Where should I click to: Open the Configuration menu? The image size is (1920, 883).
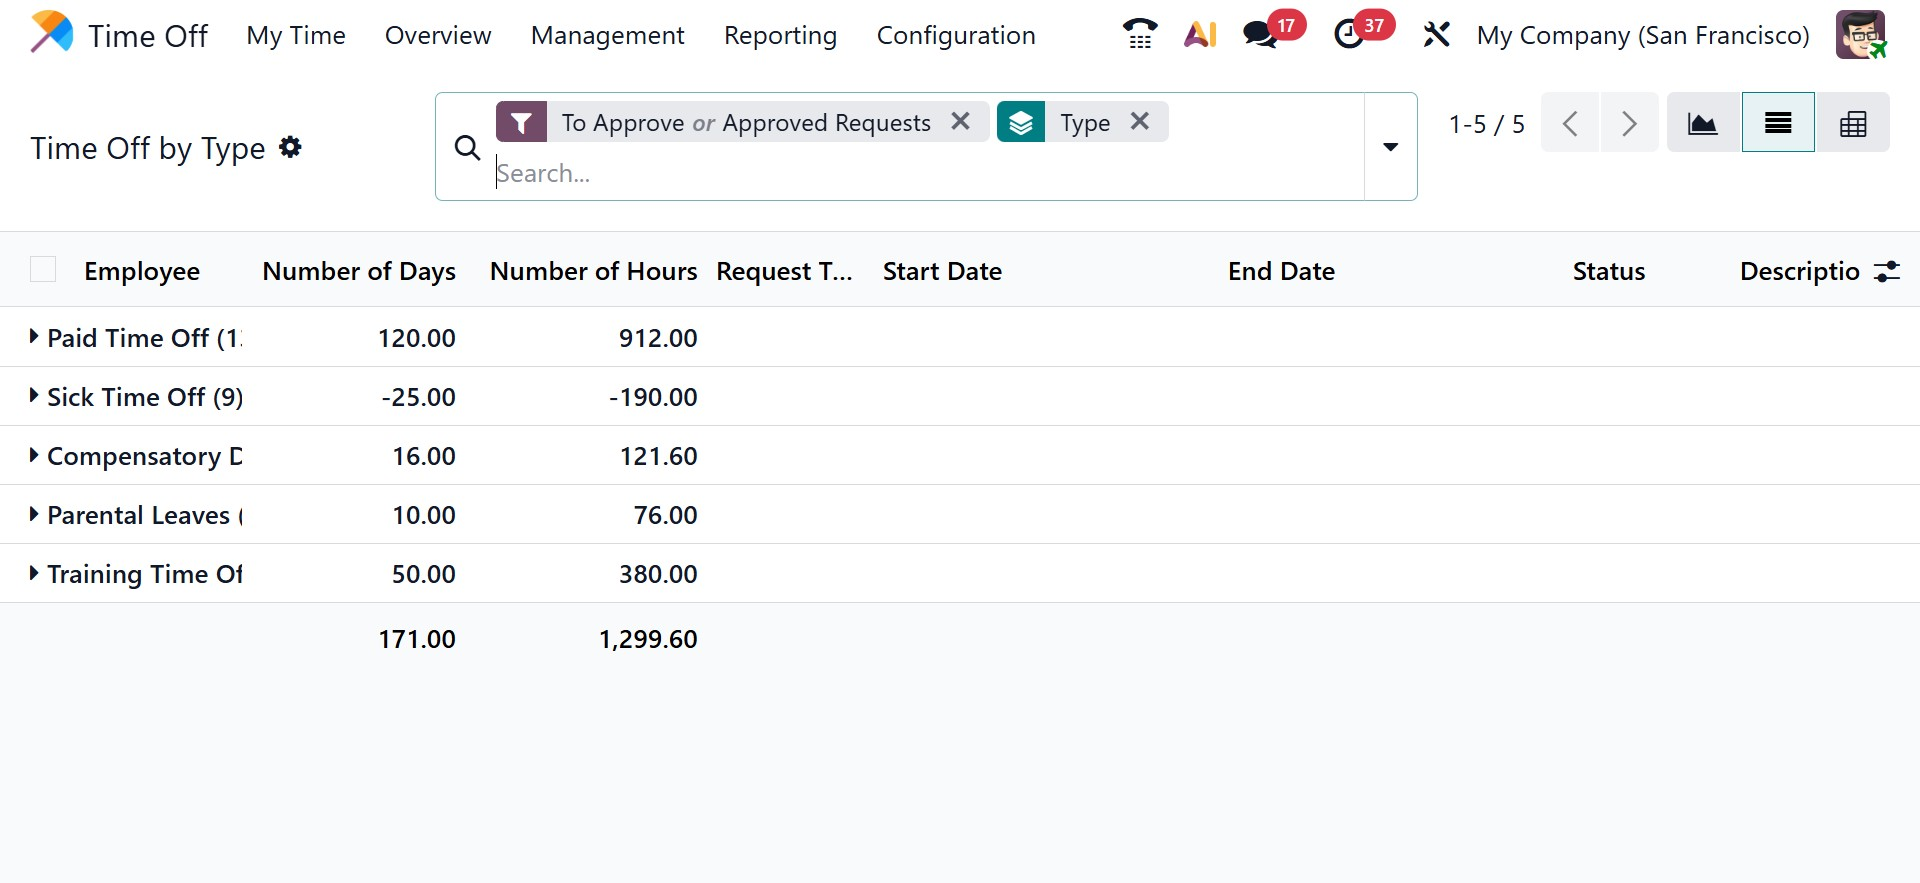pyautogui.click(x=956, y=36)
